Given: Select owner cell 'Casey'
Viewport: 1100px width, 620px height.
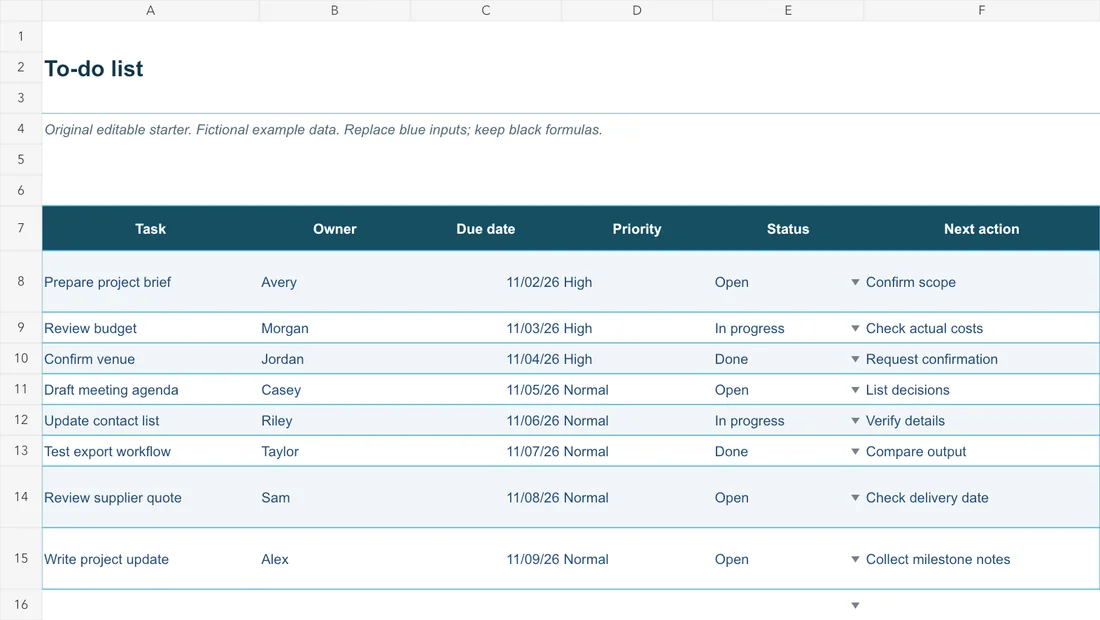Looking at the screenshot, I should tap(335, 390).
